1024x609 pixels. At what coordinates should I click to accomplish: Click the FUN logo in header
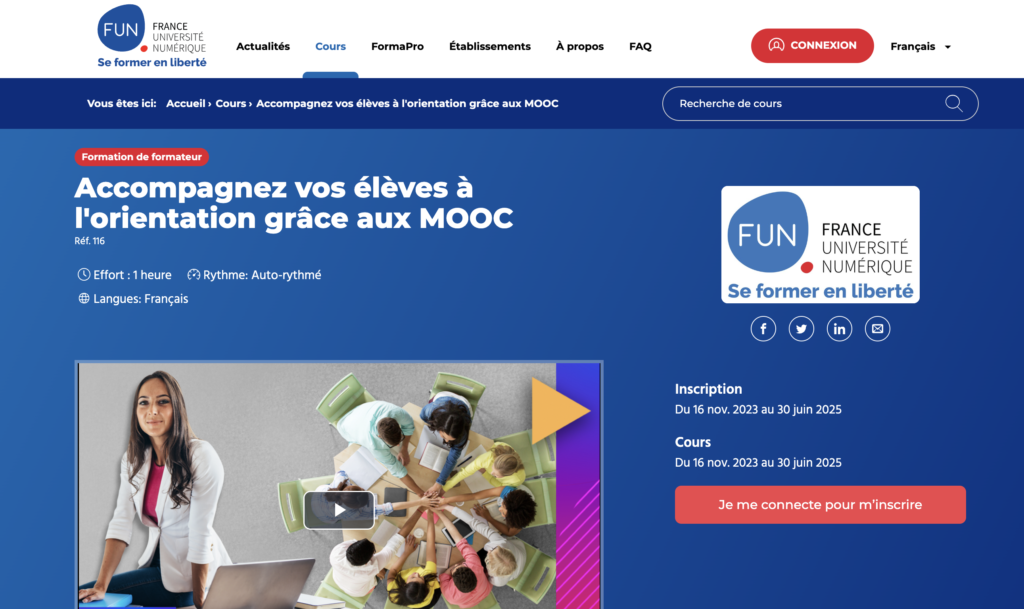pyautogui.click(x=152, y=37)
